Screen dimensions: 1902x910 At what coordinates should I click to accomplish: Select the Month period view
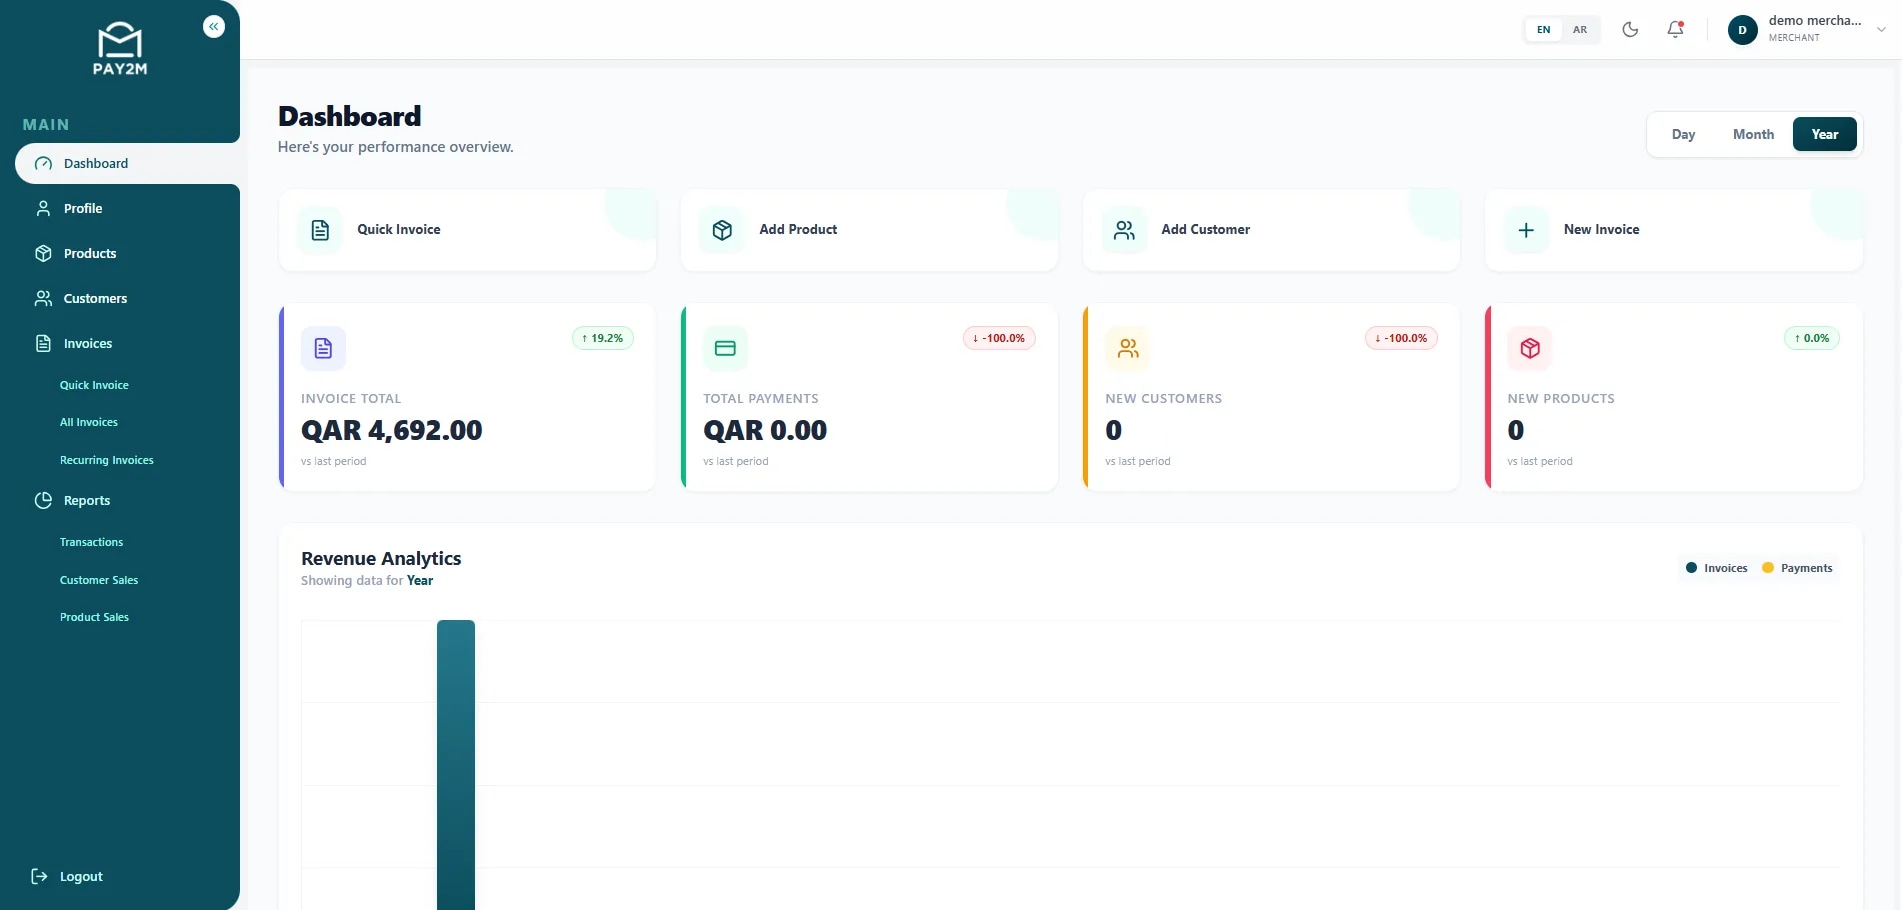(1753, 134)
